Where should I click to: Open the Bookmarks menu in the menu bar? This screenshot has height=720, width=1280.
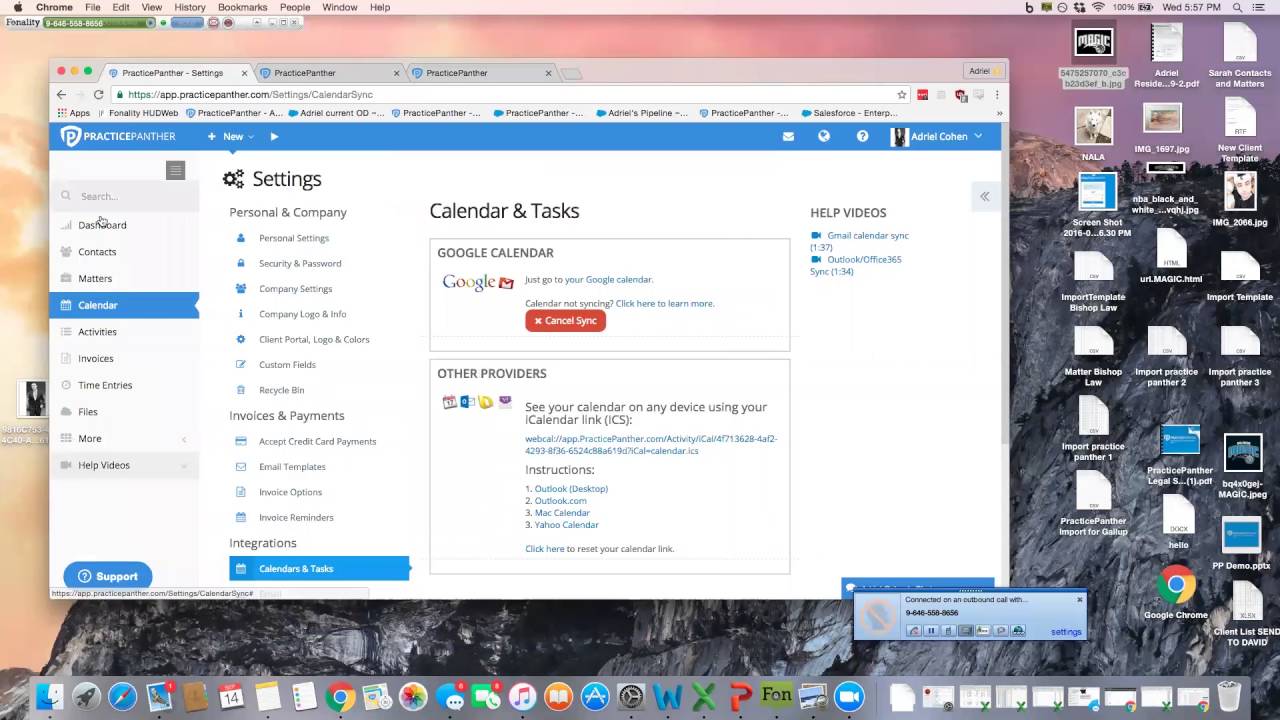242,7
